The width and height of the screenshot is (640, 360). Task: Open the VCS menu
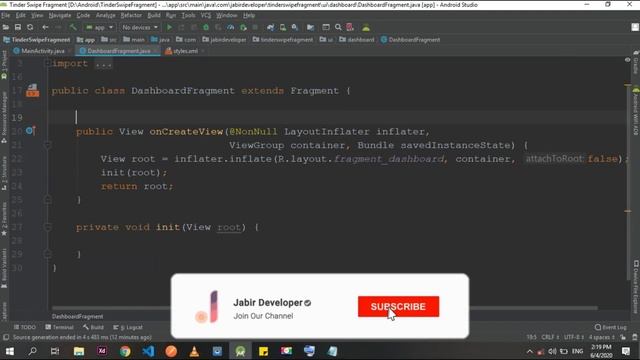[x=206, y=16]
